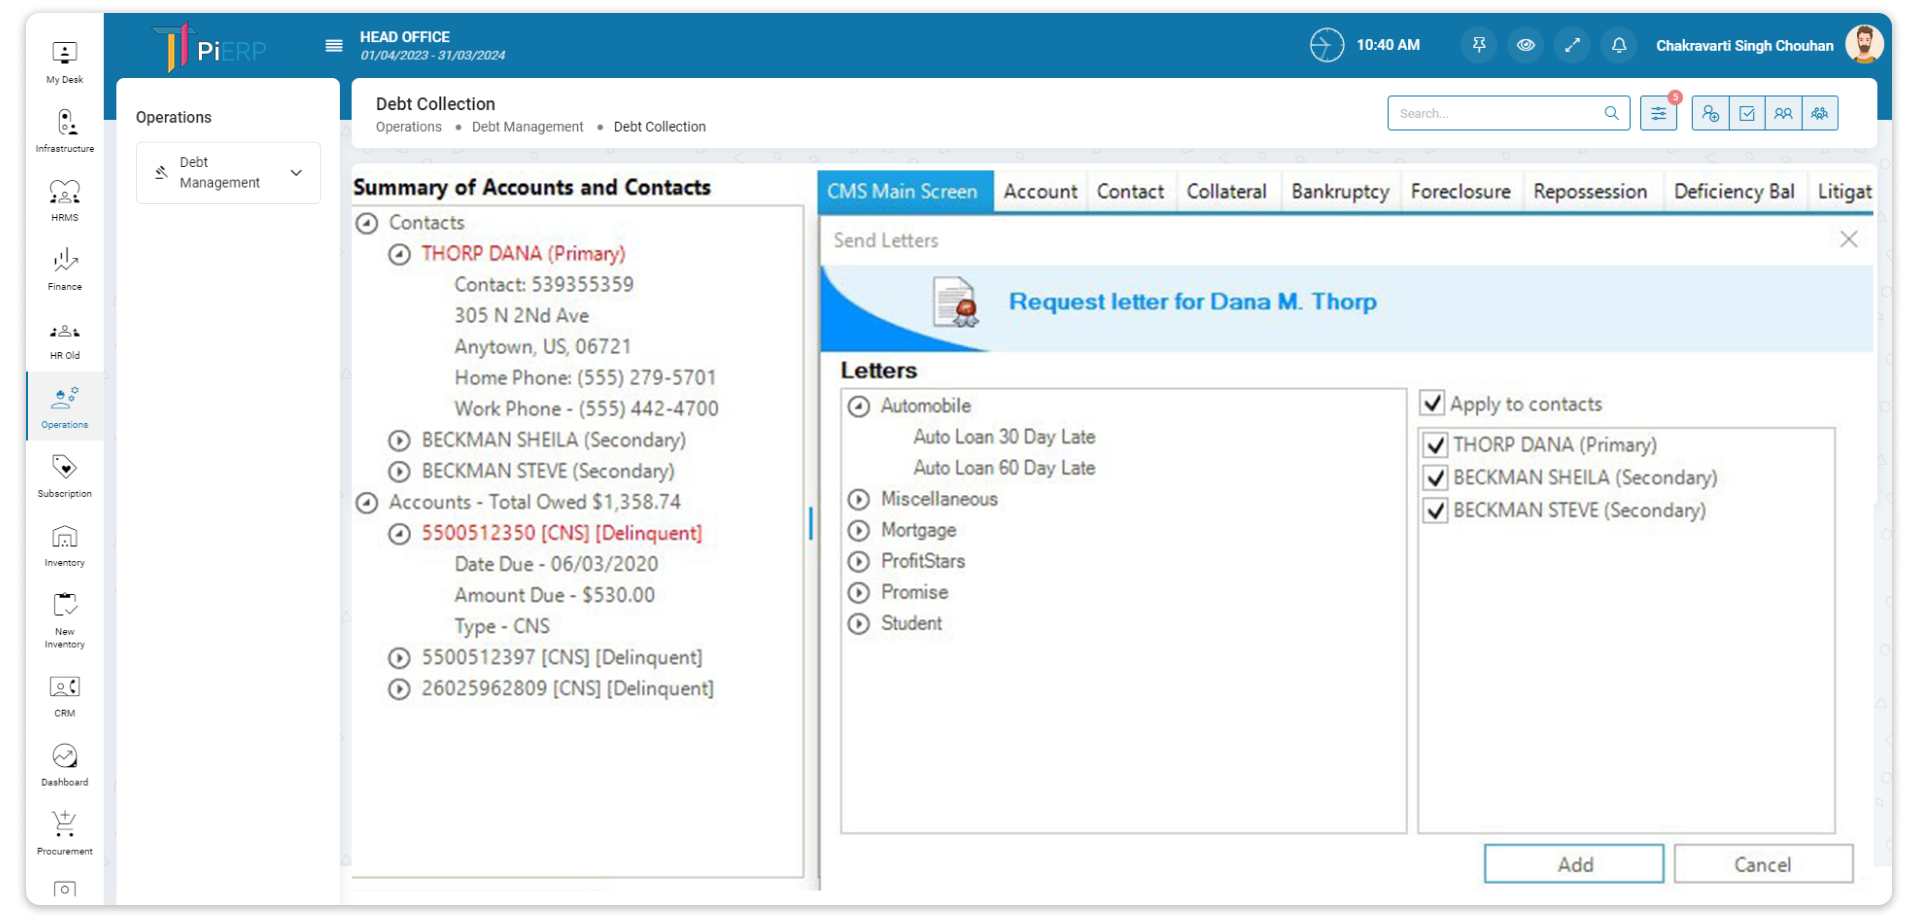Click the Add button
The image size is (1918, 918).
click(x=1573, y=864)
